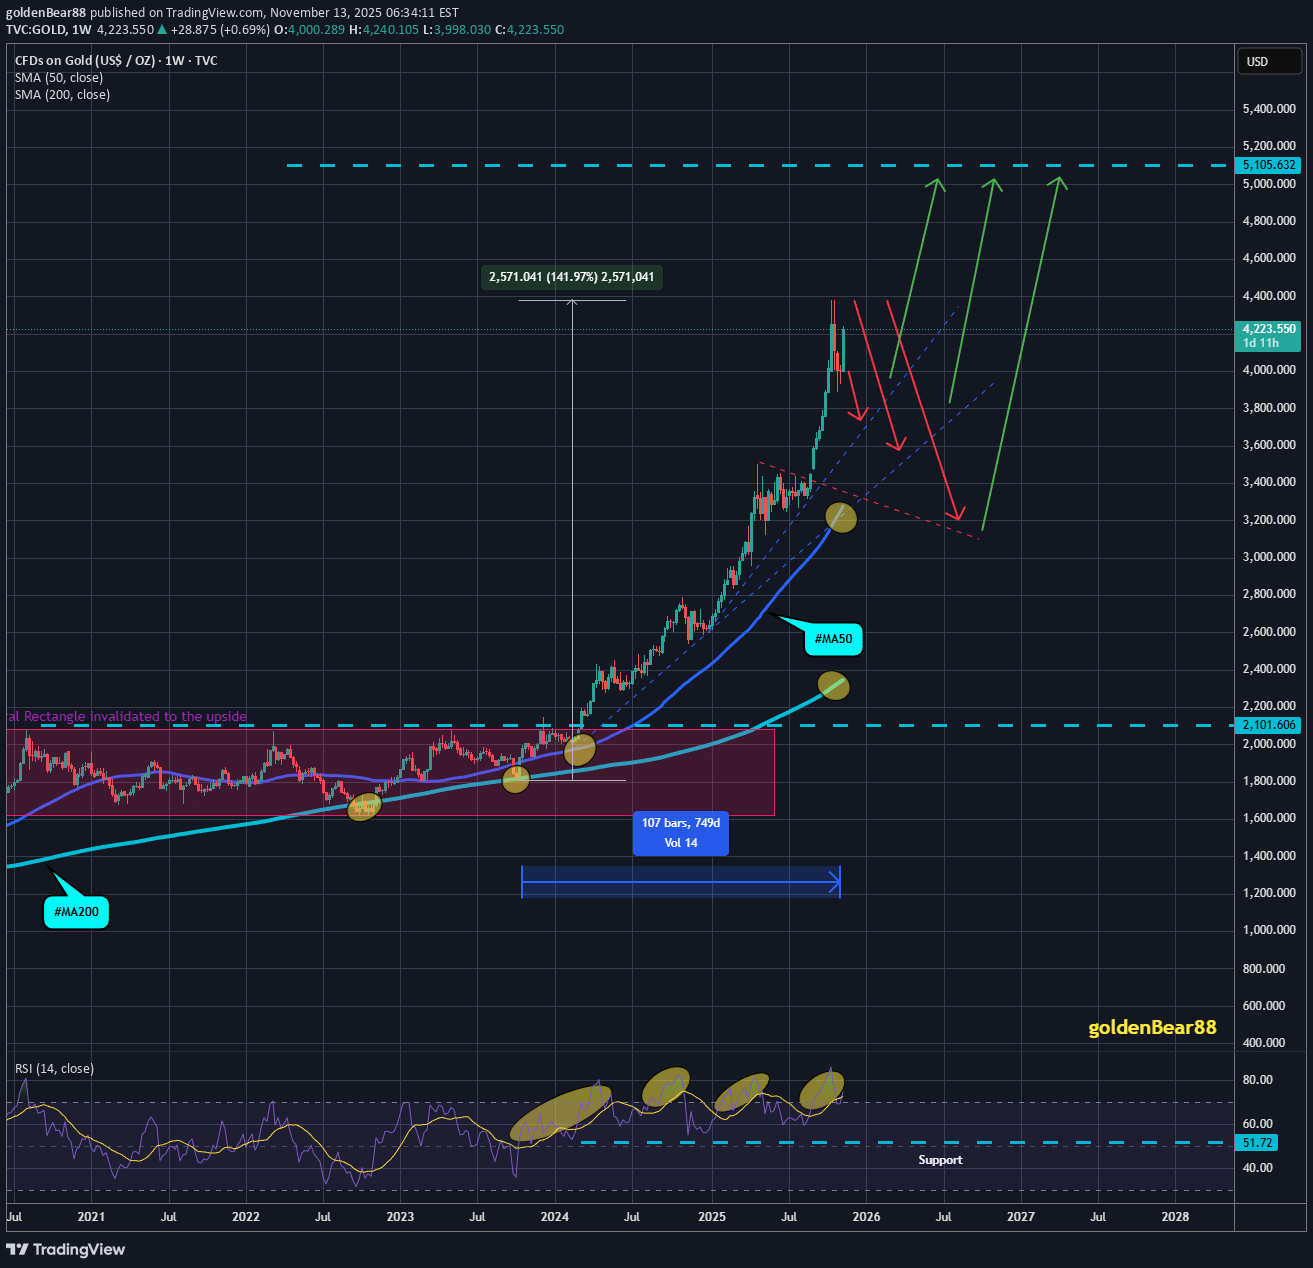The height and width of the screenshot is (1268, 1313).
Task: Select the #MA50 callout label
Action: click(833, 639)
